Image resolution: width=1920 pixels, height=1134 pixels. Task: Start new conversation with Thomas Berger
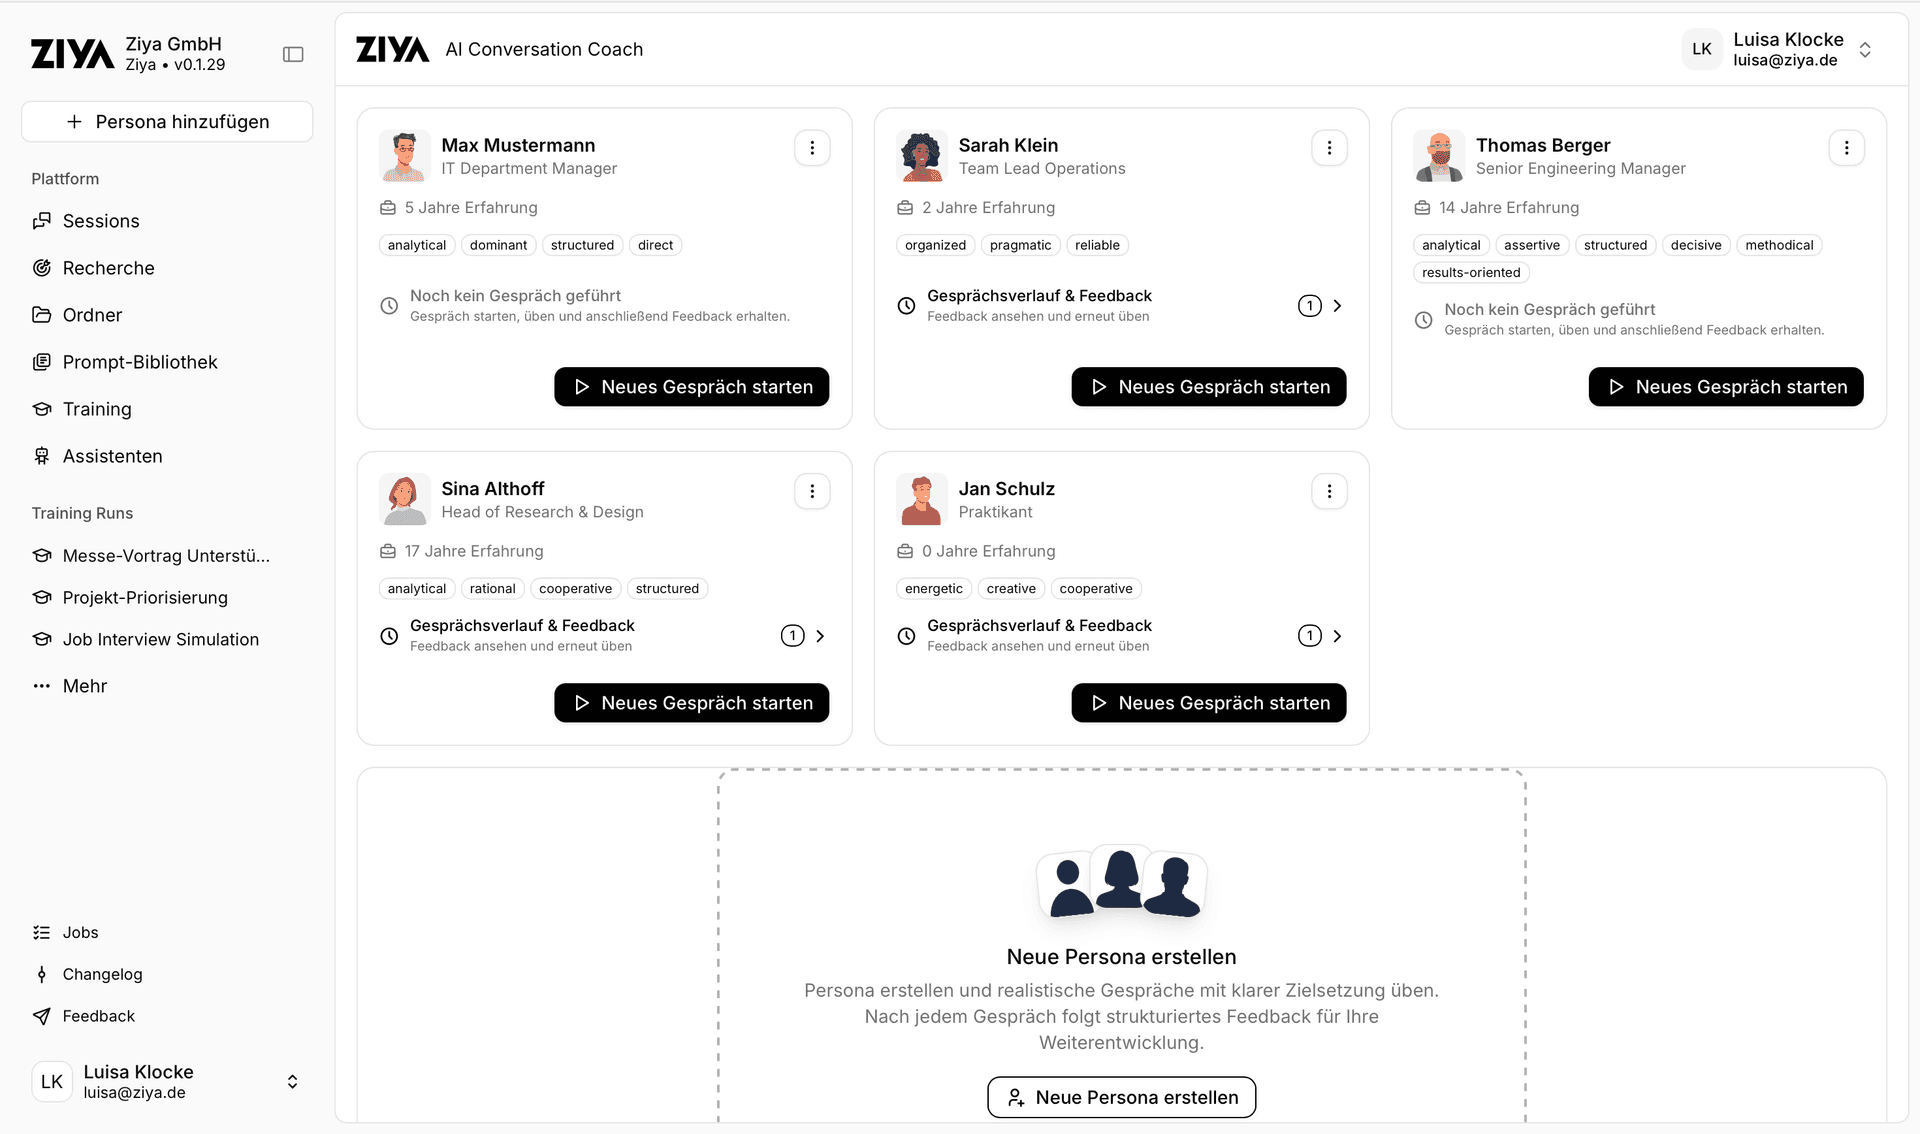pyautogui.click(x=1725, y=387)
